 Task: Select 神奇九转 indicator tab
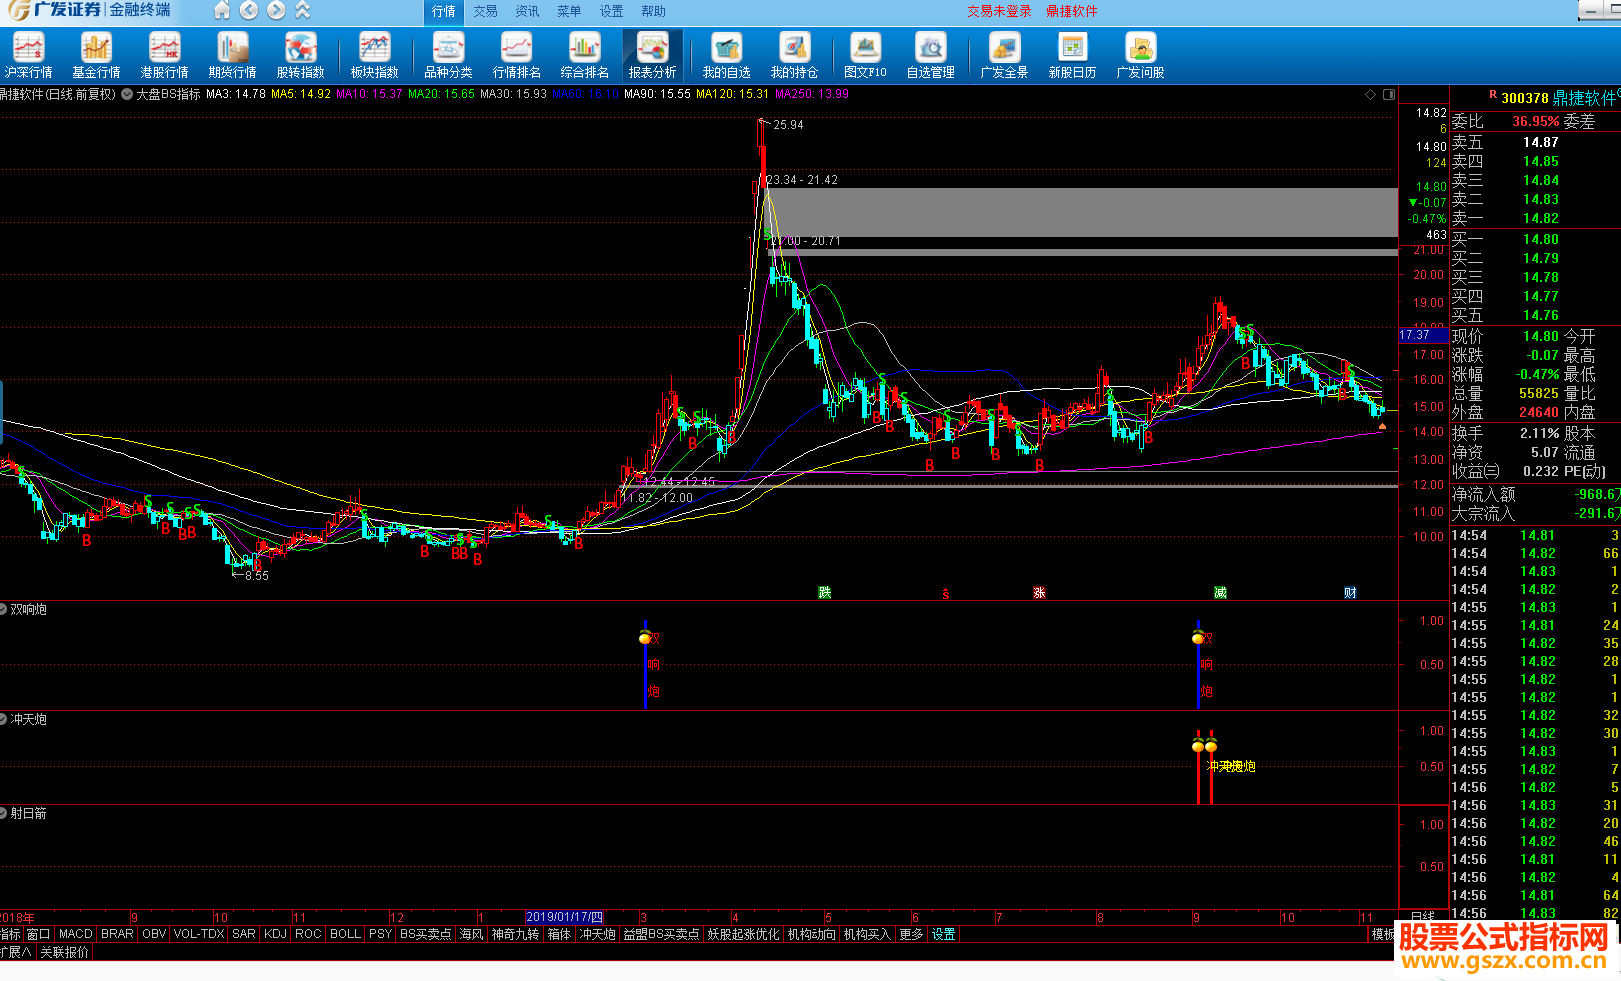pos(516,934)
